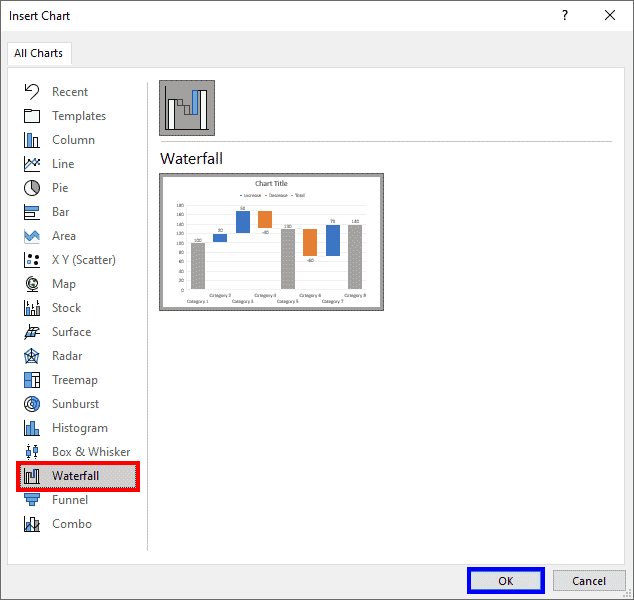Choose the Recent label

[70, 92]
